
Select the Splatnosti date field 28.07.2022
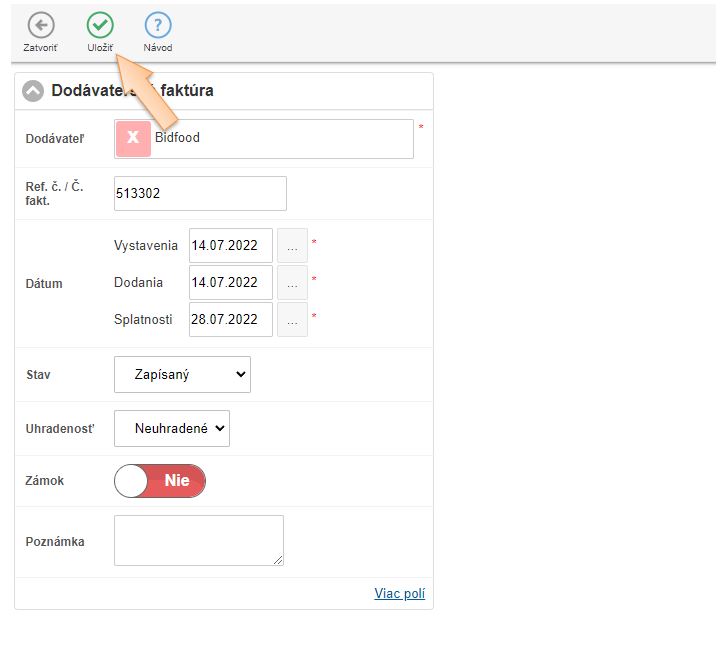230,320
